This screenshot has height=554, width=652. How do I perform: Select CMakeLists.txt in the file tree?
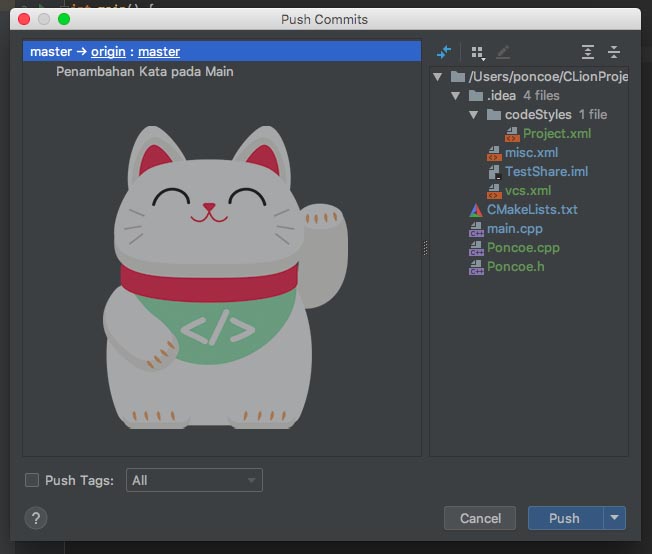click(x=532, y=209)
